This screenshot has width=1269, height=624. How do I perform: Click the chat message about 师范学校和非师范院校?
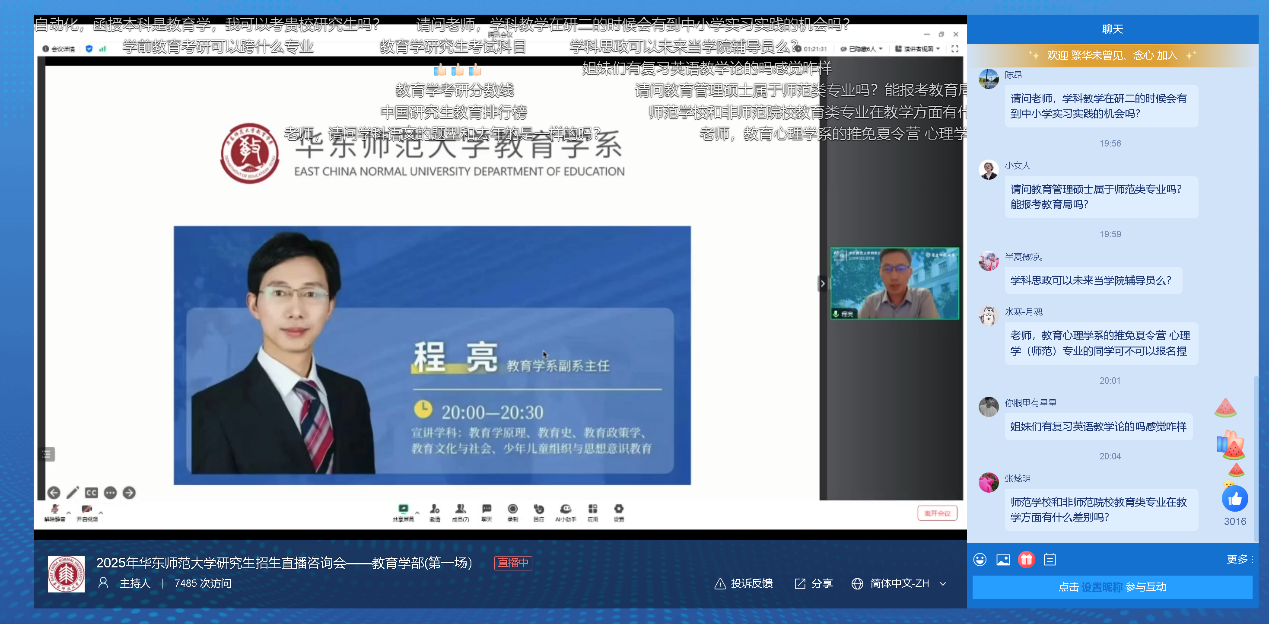pyautogui.click(x=1101, y=510)
